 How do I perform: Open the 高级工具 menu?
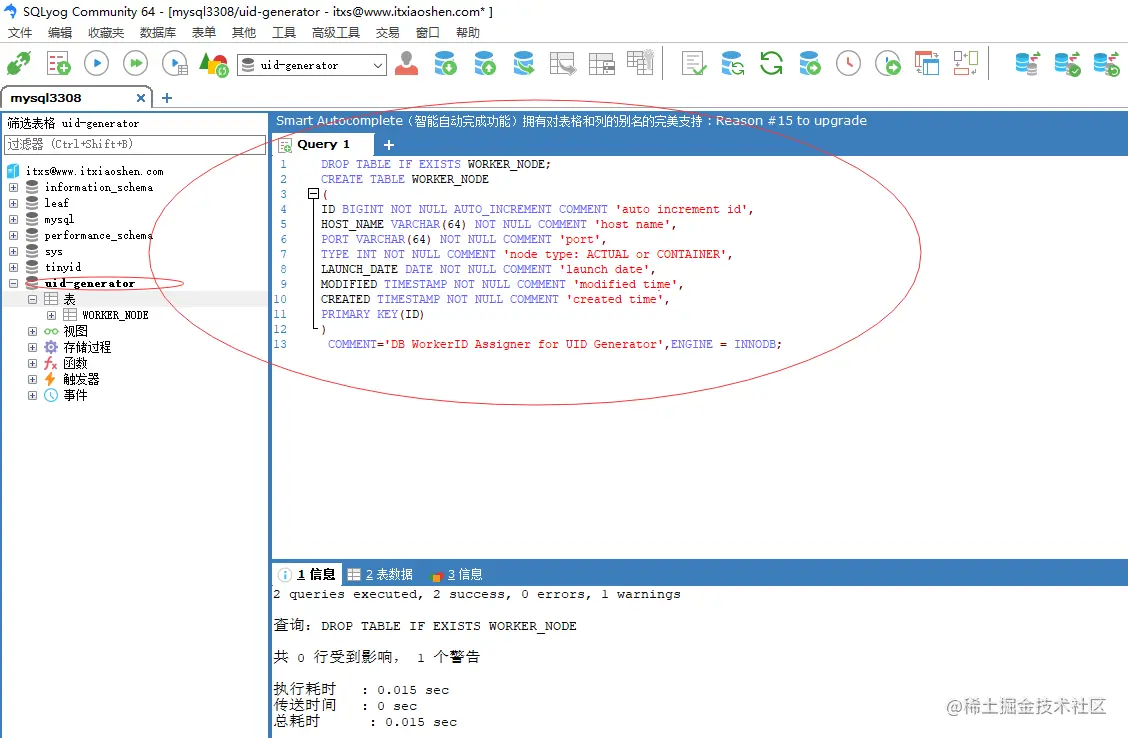tap(335, 32)
